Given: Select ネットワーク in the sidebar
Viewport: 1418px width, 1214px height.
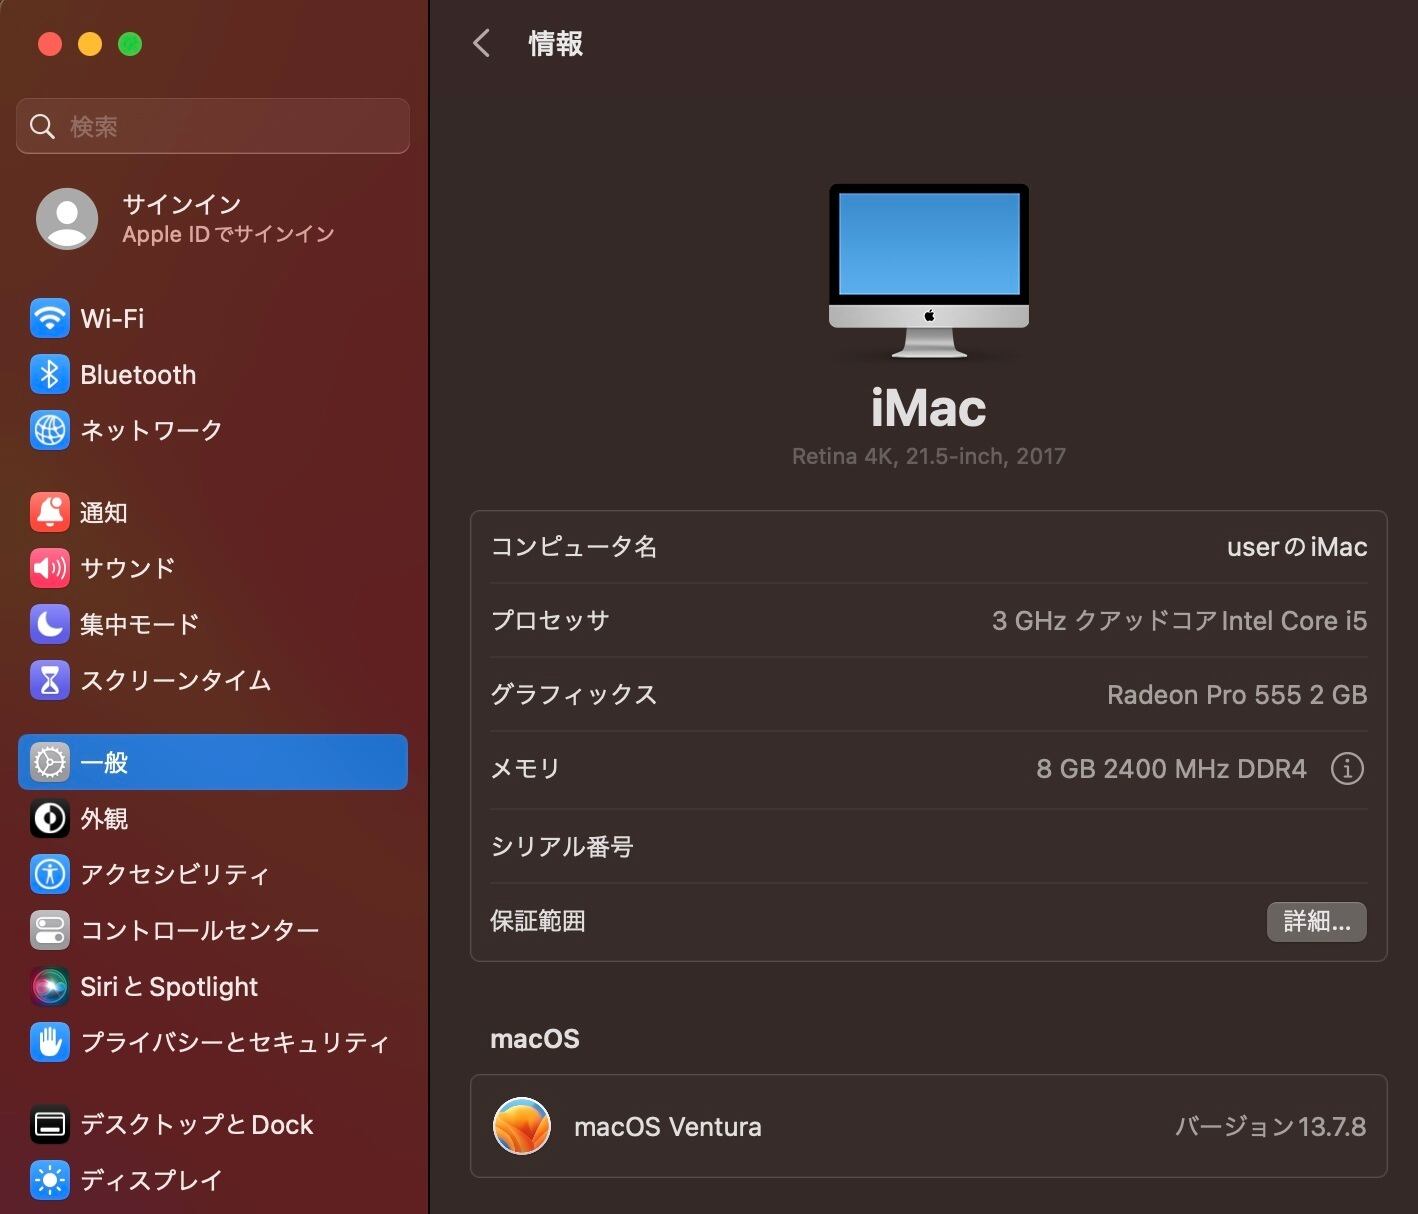Looking at the screenshot, I should (213, 431).
